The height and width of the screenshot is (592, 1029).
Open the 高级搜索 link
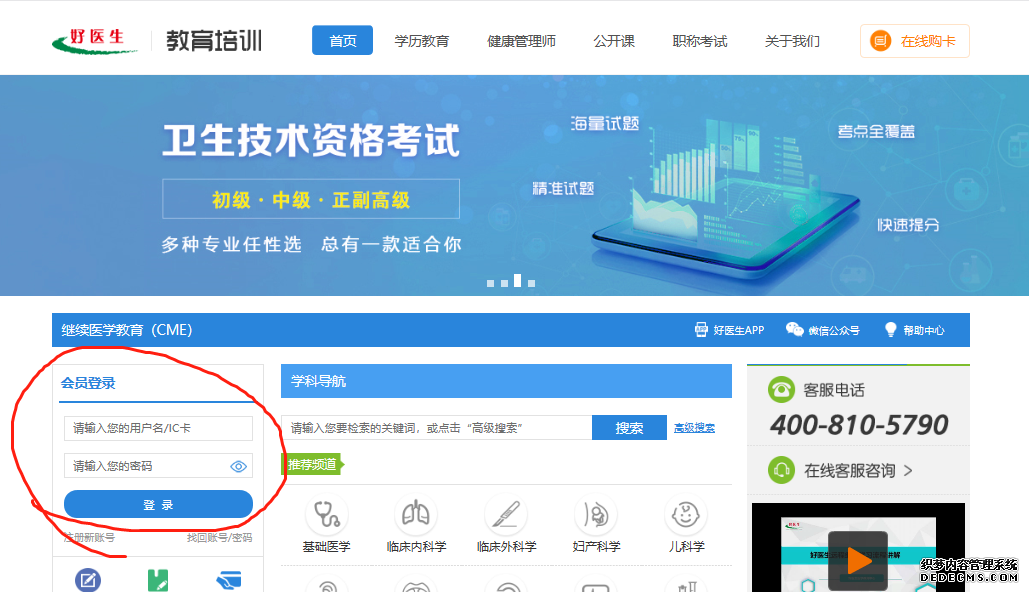[x=694, y=428]
